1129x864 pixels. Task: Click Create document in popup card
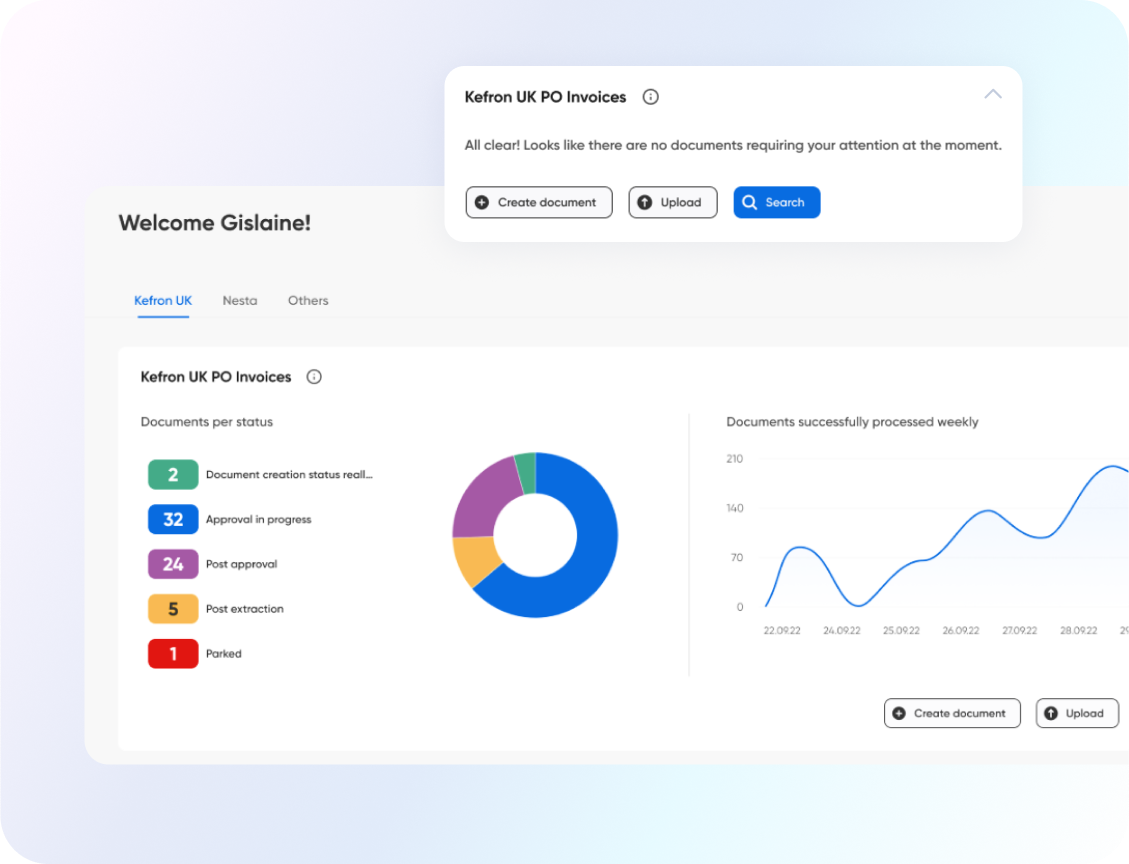pyautogui.click(x=539, y=202)
